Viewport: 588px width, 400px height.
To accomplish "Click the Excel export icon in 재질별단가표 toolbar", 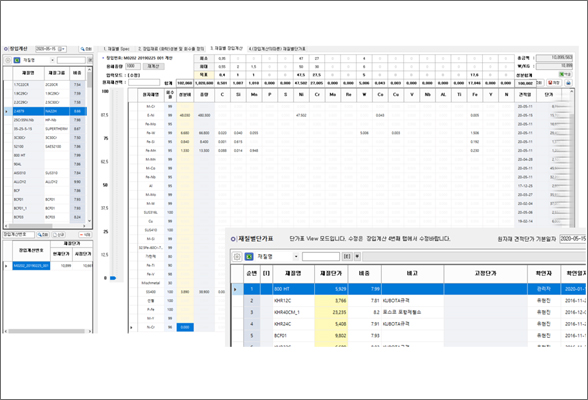I will coord(249,256).
